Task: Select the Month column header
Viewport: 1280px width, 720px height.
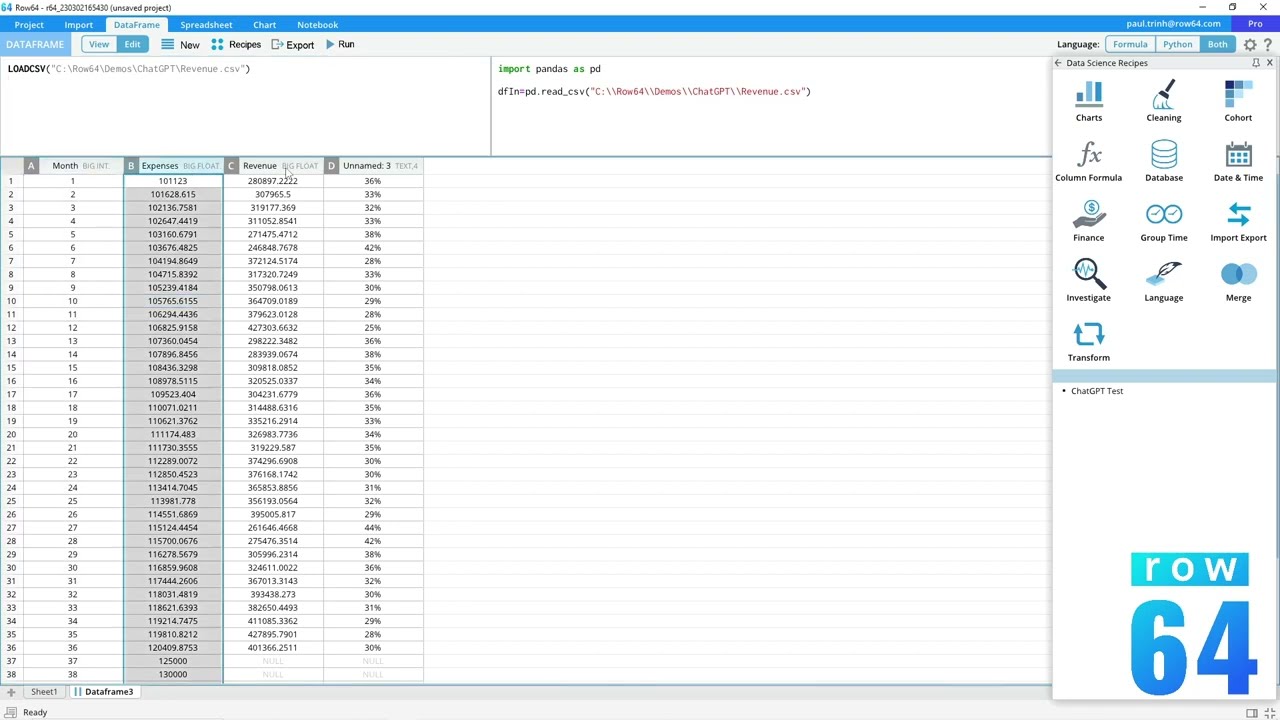Action: [x=73, y=166]
